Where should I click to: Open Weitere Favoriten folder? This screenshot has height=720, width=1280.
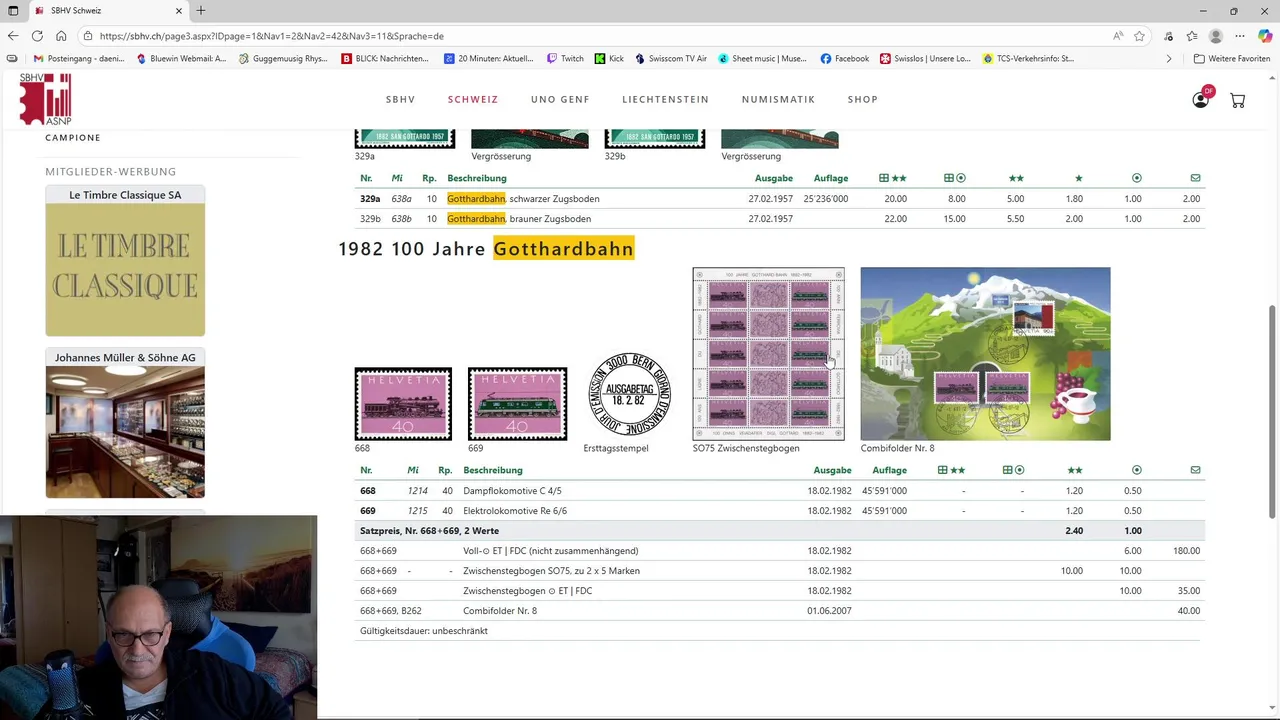1232,59
